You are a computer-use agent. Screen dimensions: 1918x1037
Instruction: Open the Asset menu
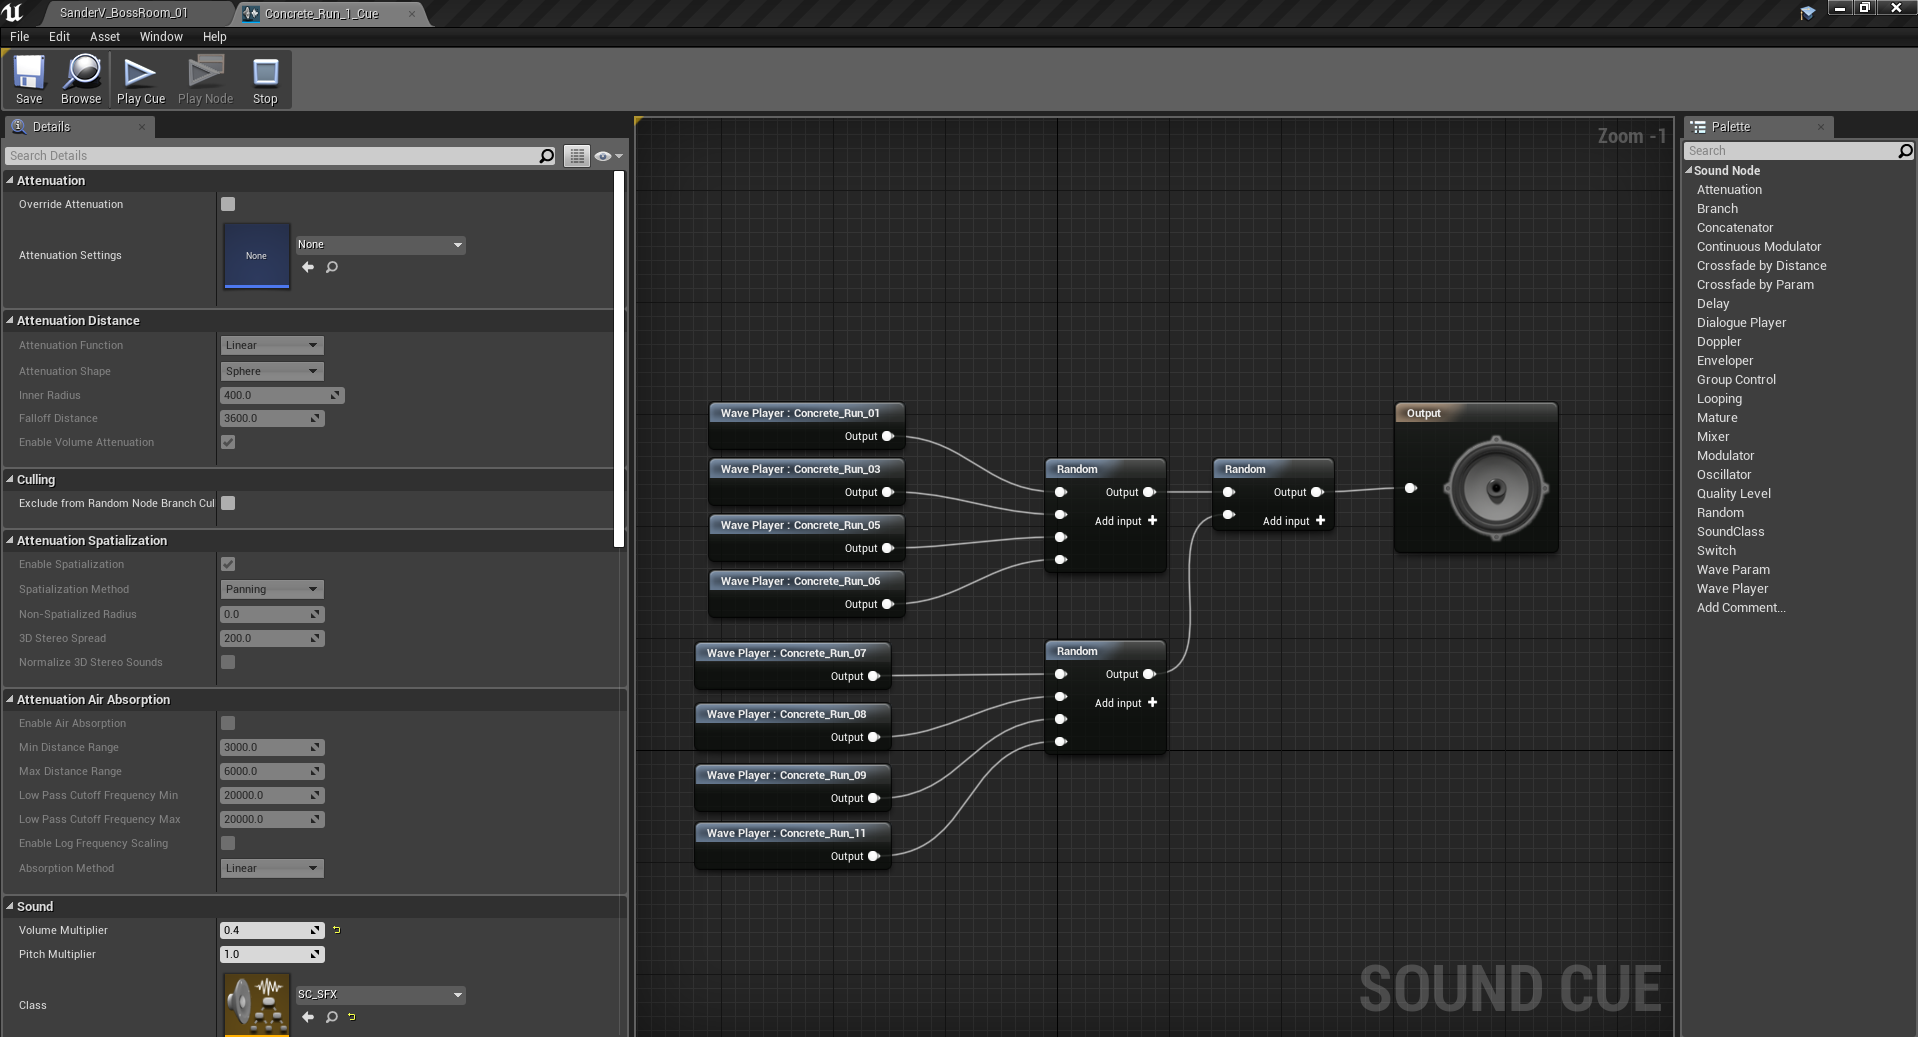click(104, 37)
